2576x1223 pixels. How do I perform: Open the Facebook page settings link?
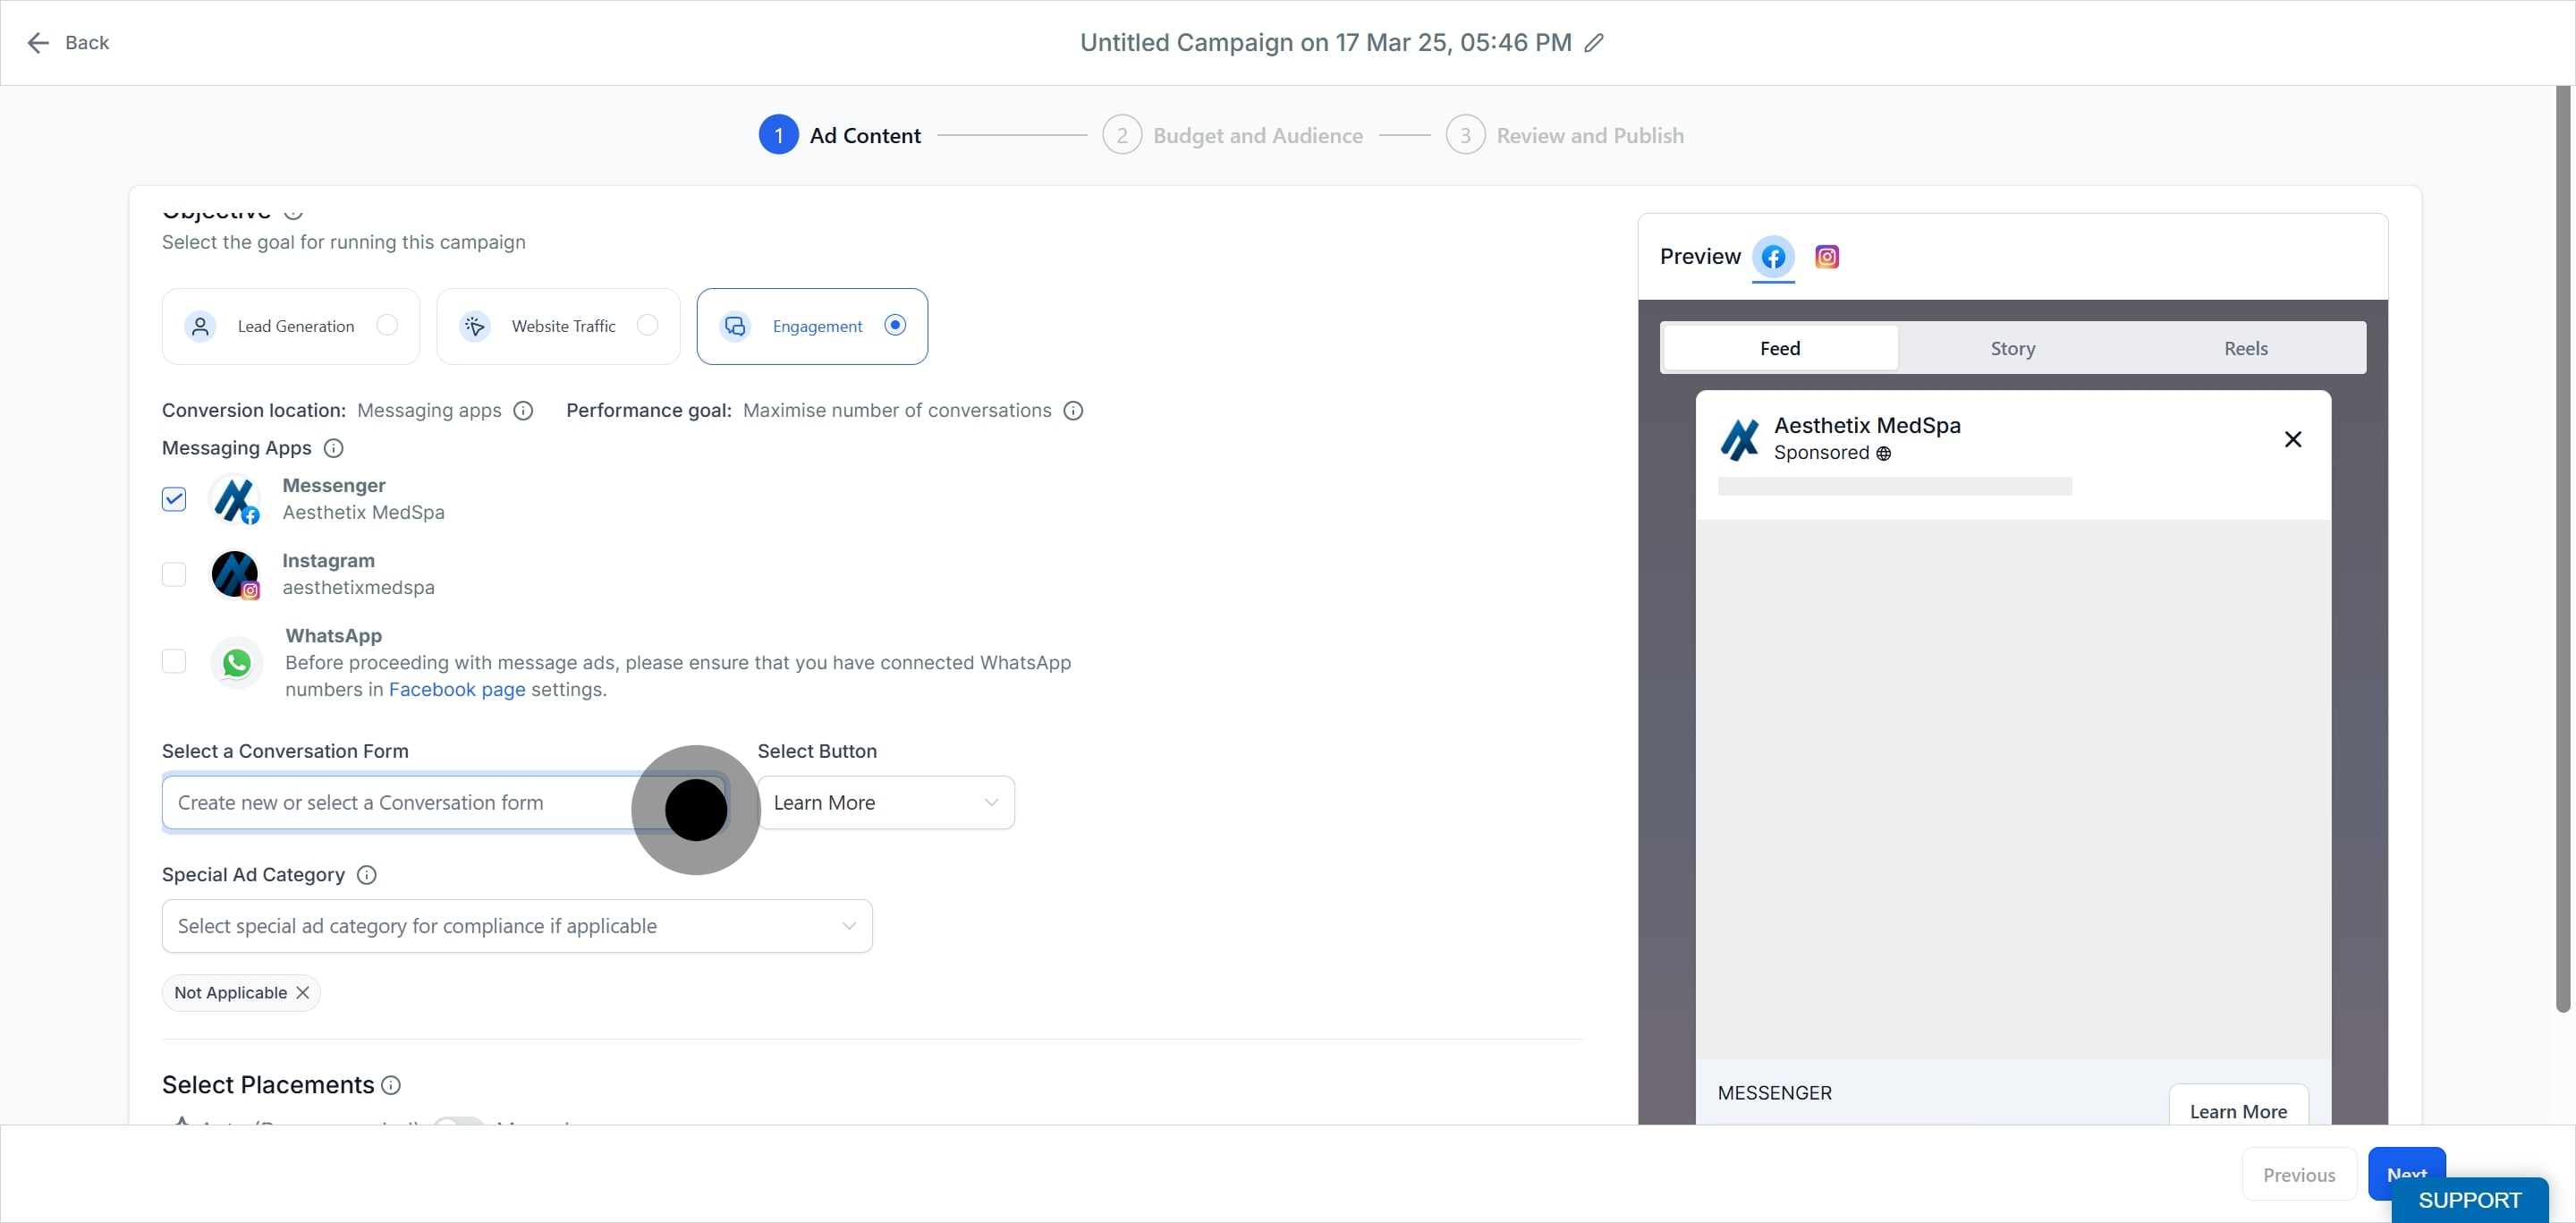tap(457, 690)
